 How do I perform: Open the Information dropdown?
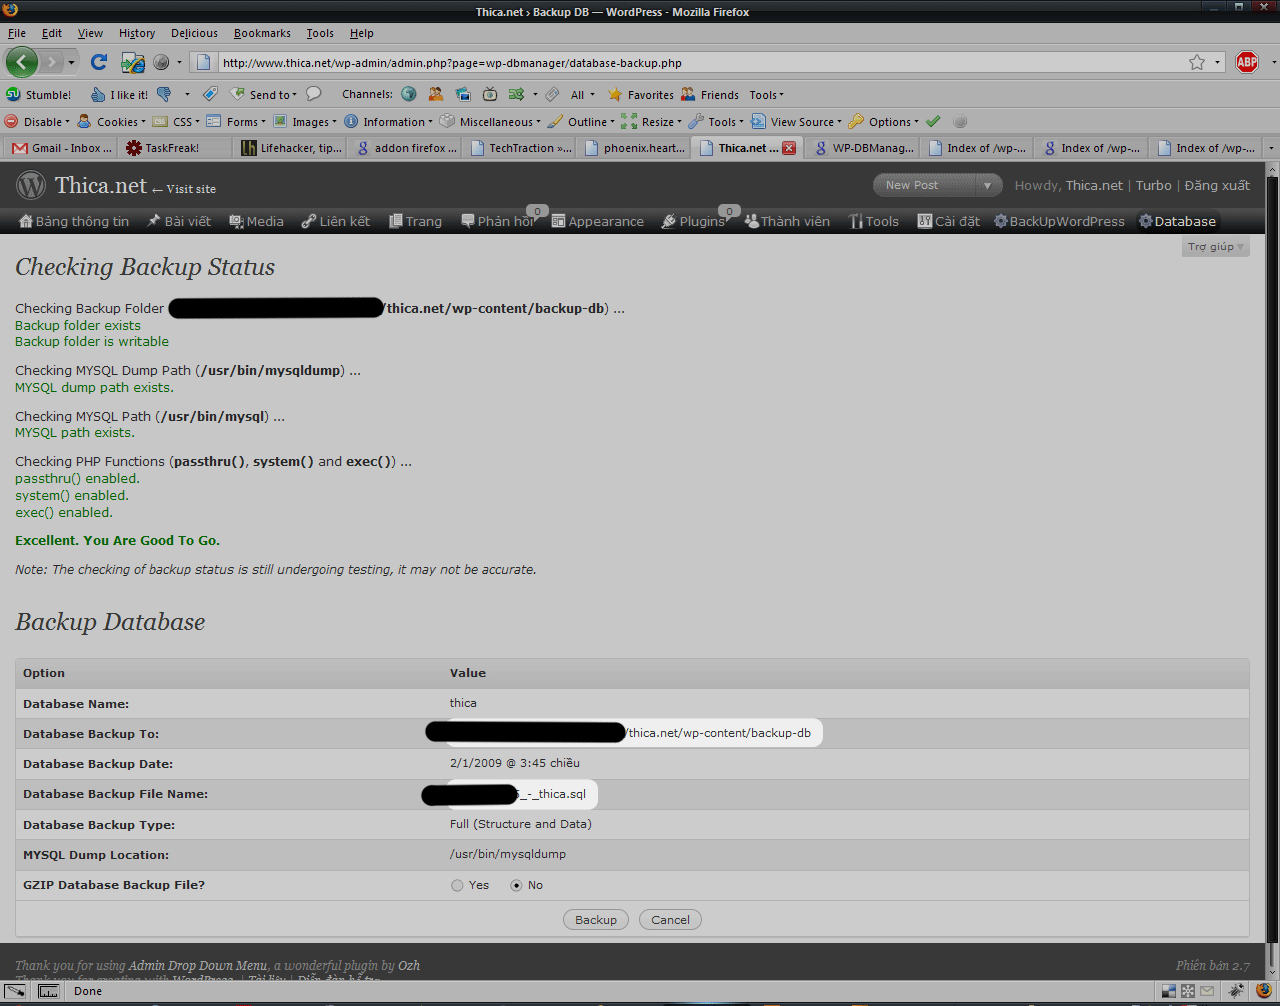tap(389, 122)
